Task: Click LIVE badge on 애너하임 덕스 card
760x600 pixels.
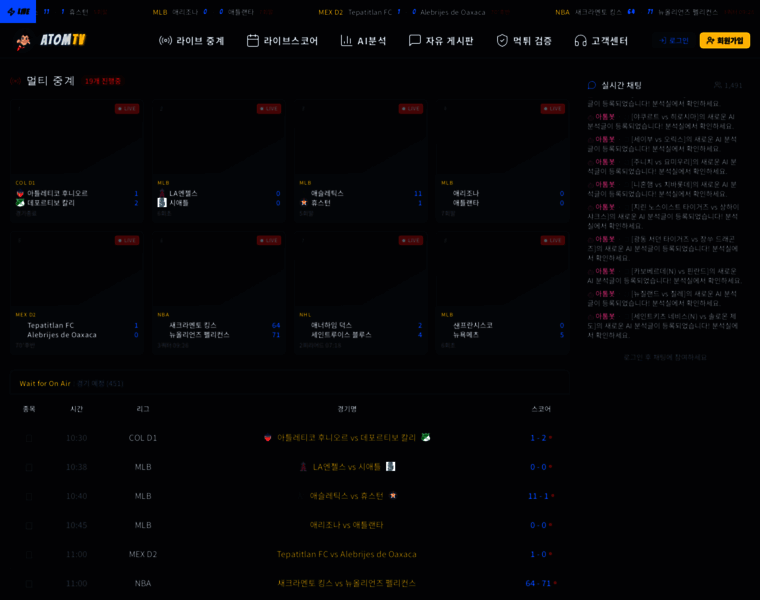Action: click(411, 240)
